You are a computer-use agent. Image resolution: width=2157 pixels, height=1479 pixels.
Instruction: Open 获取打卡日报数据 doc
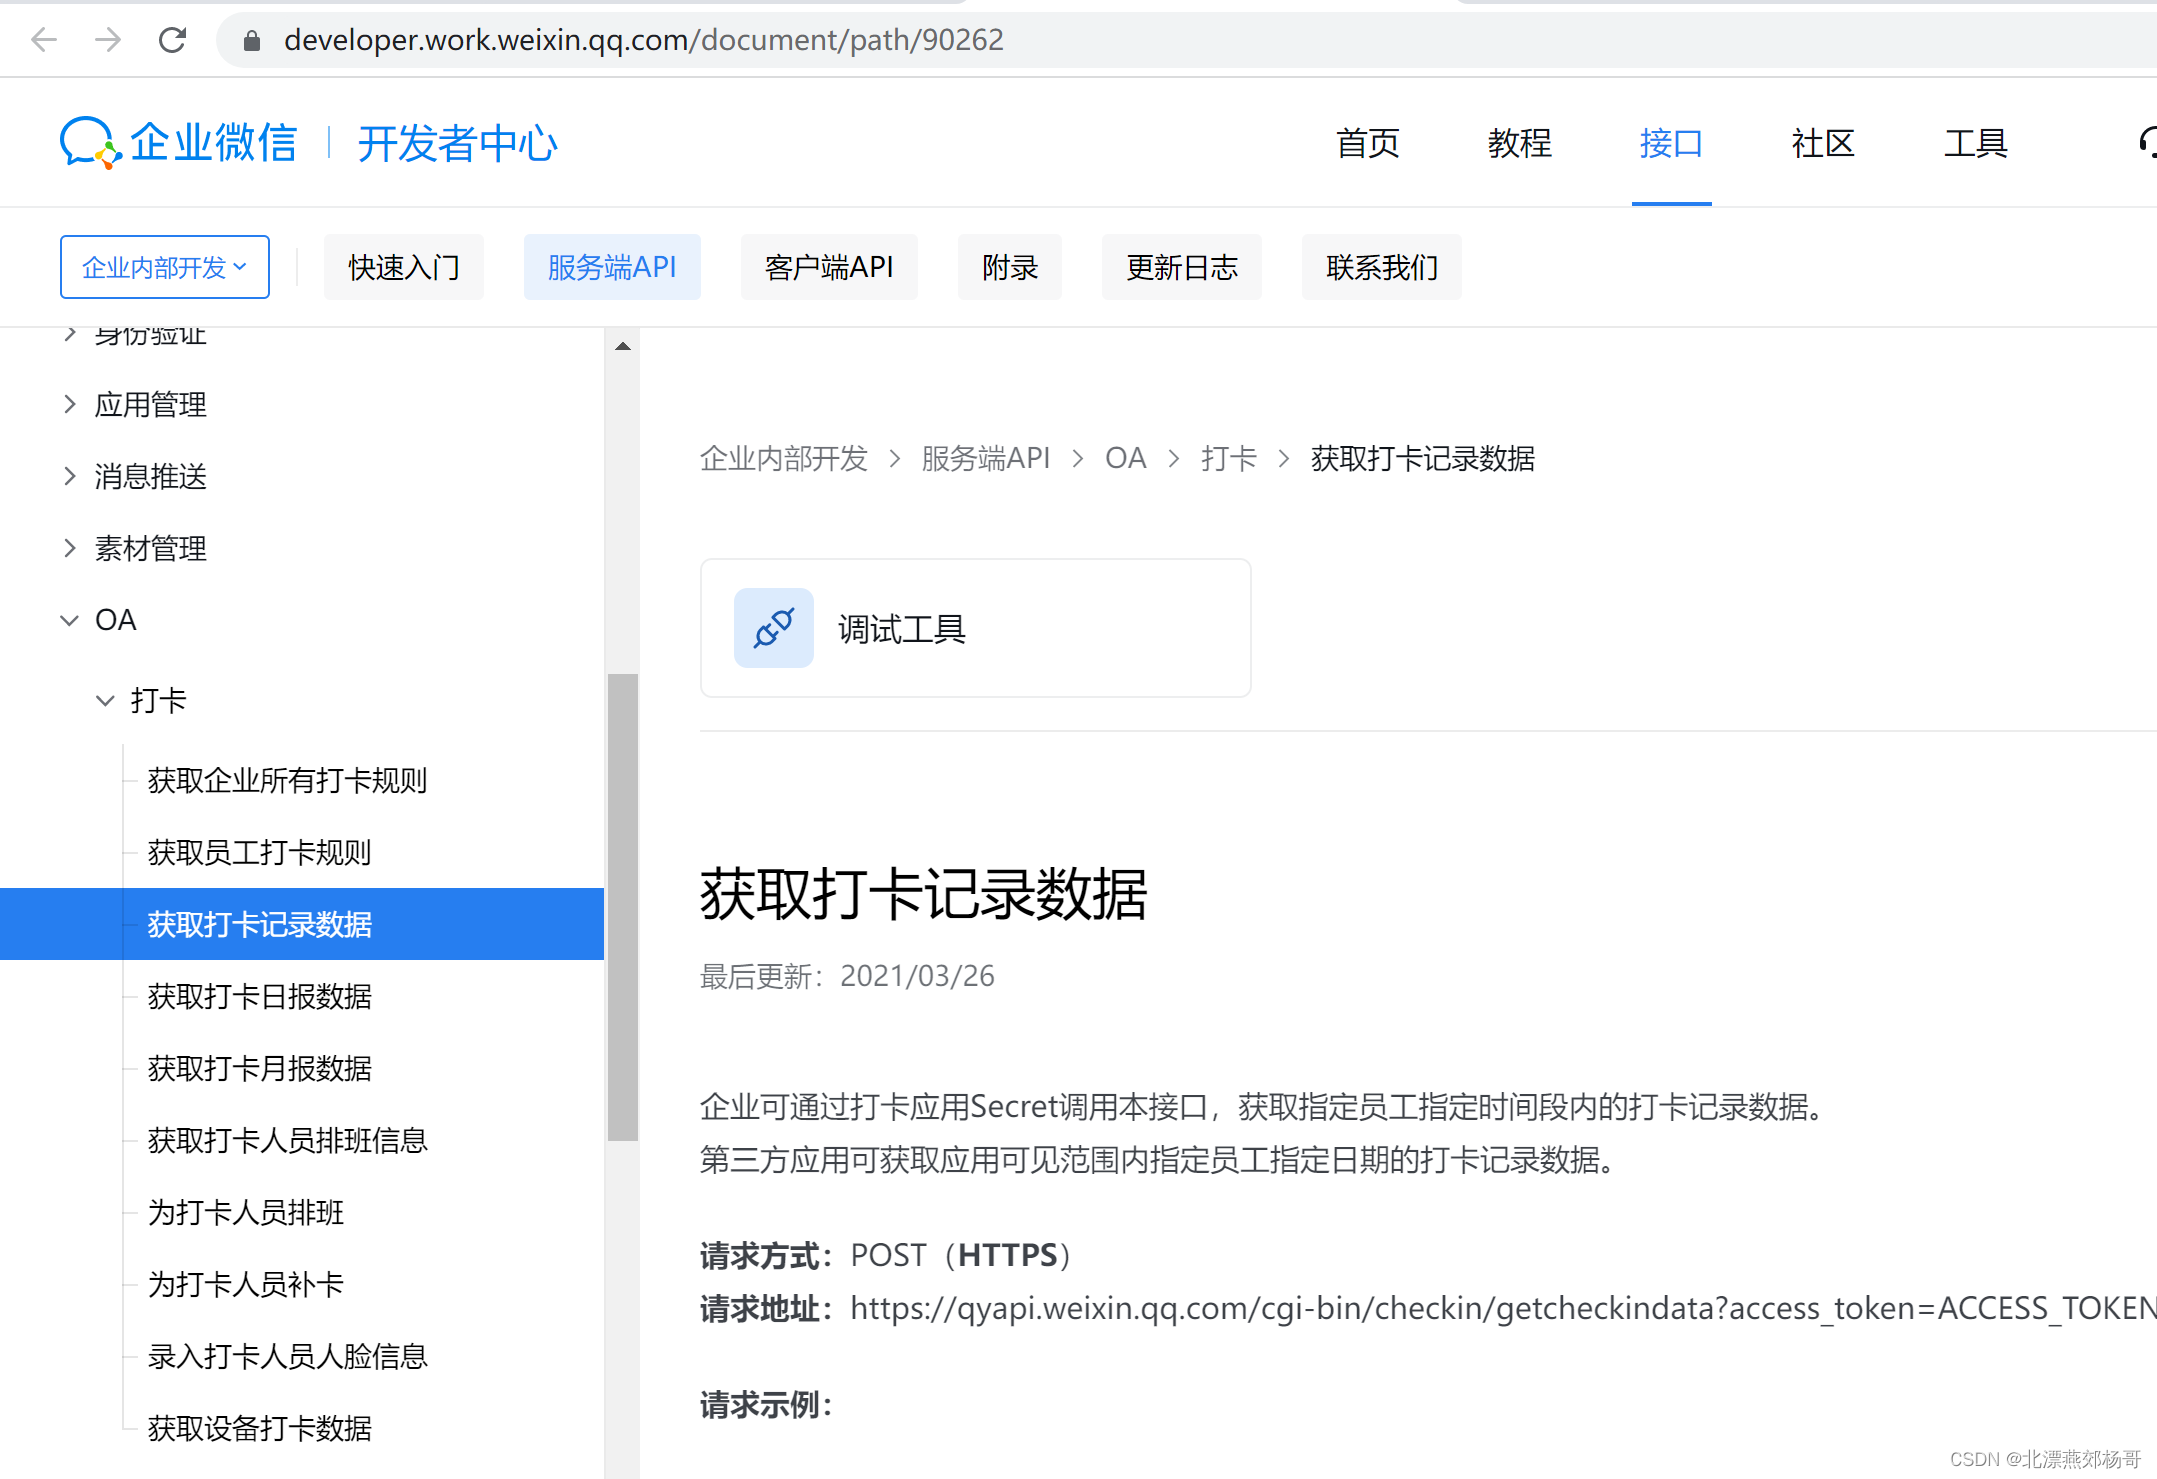coord(259,996)
